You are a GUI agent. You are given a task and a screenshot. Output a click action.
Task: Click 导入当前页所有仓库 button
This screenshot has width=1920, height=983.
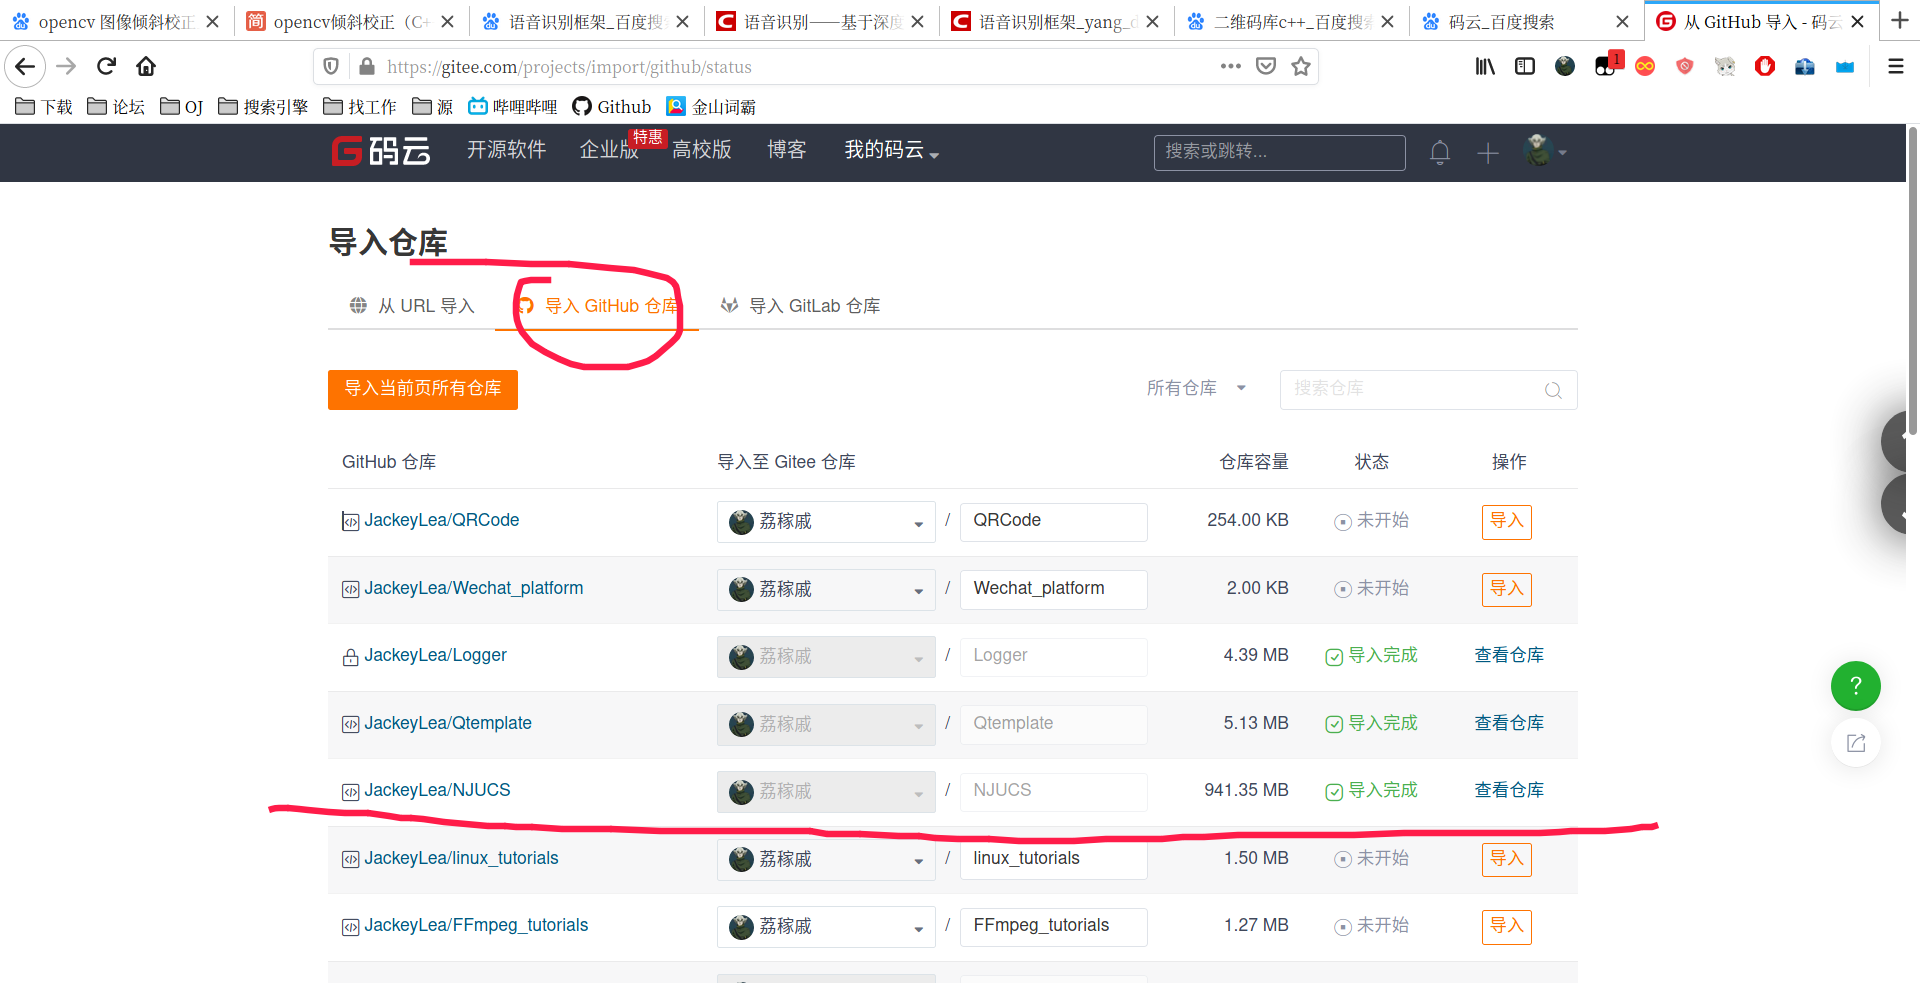(423, 389)
